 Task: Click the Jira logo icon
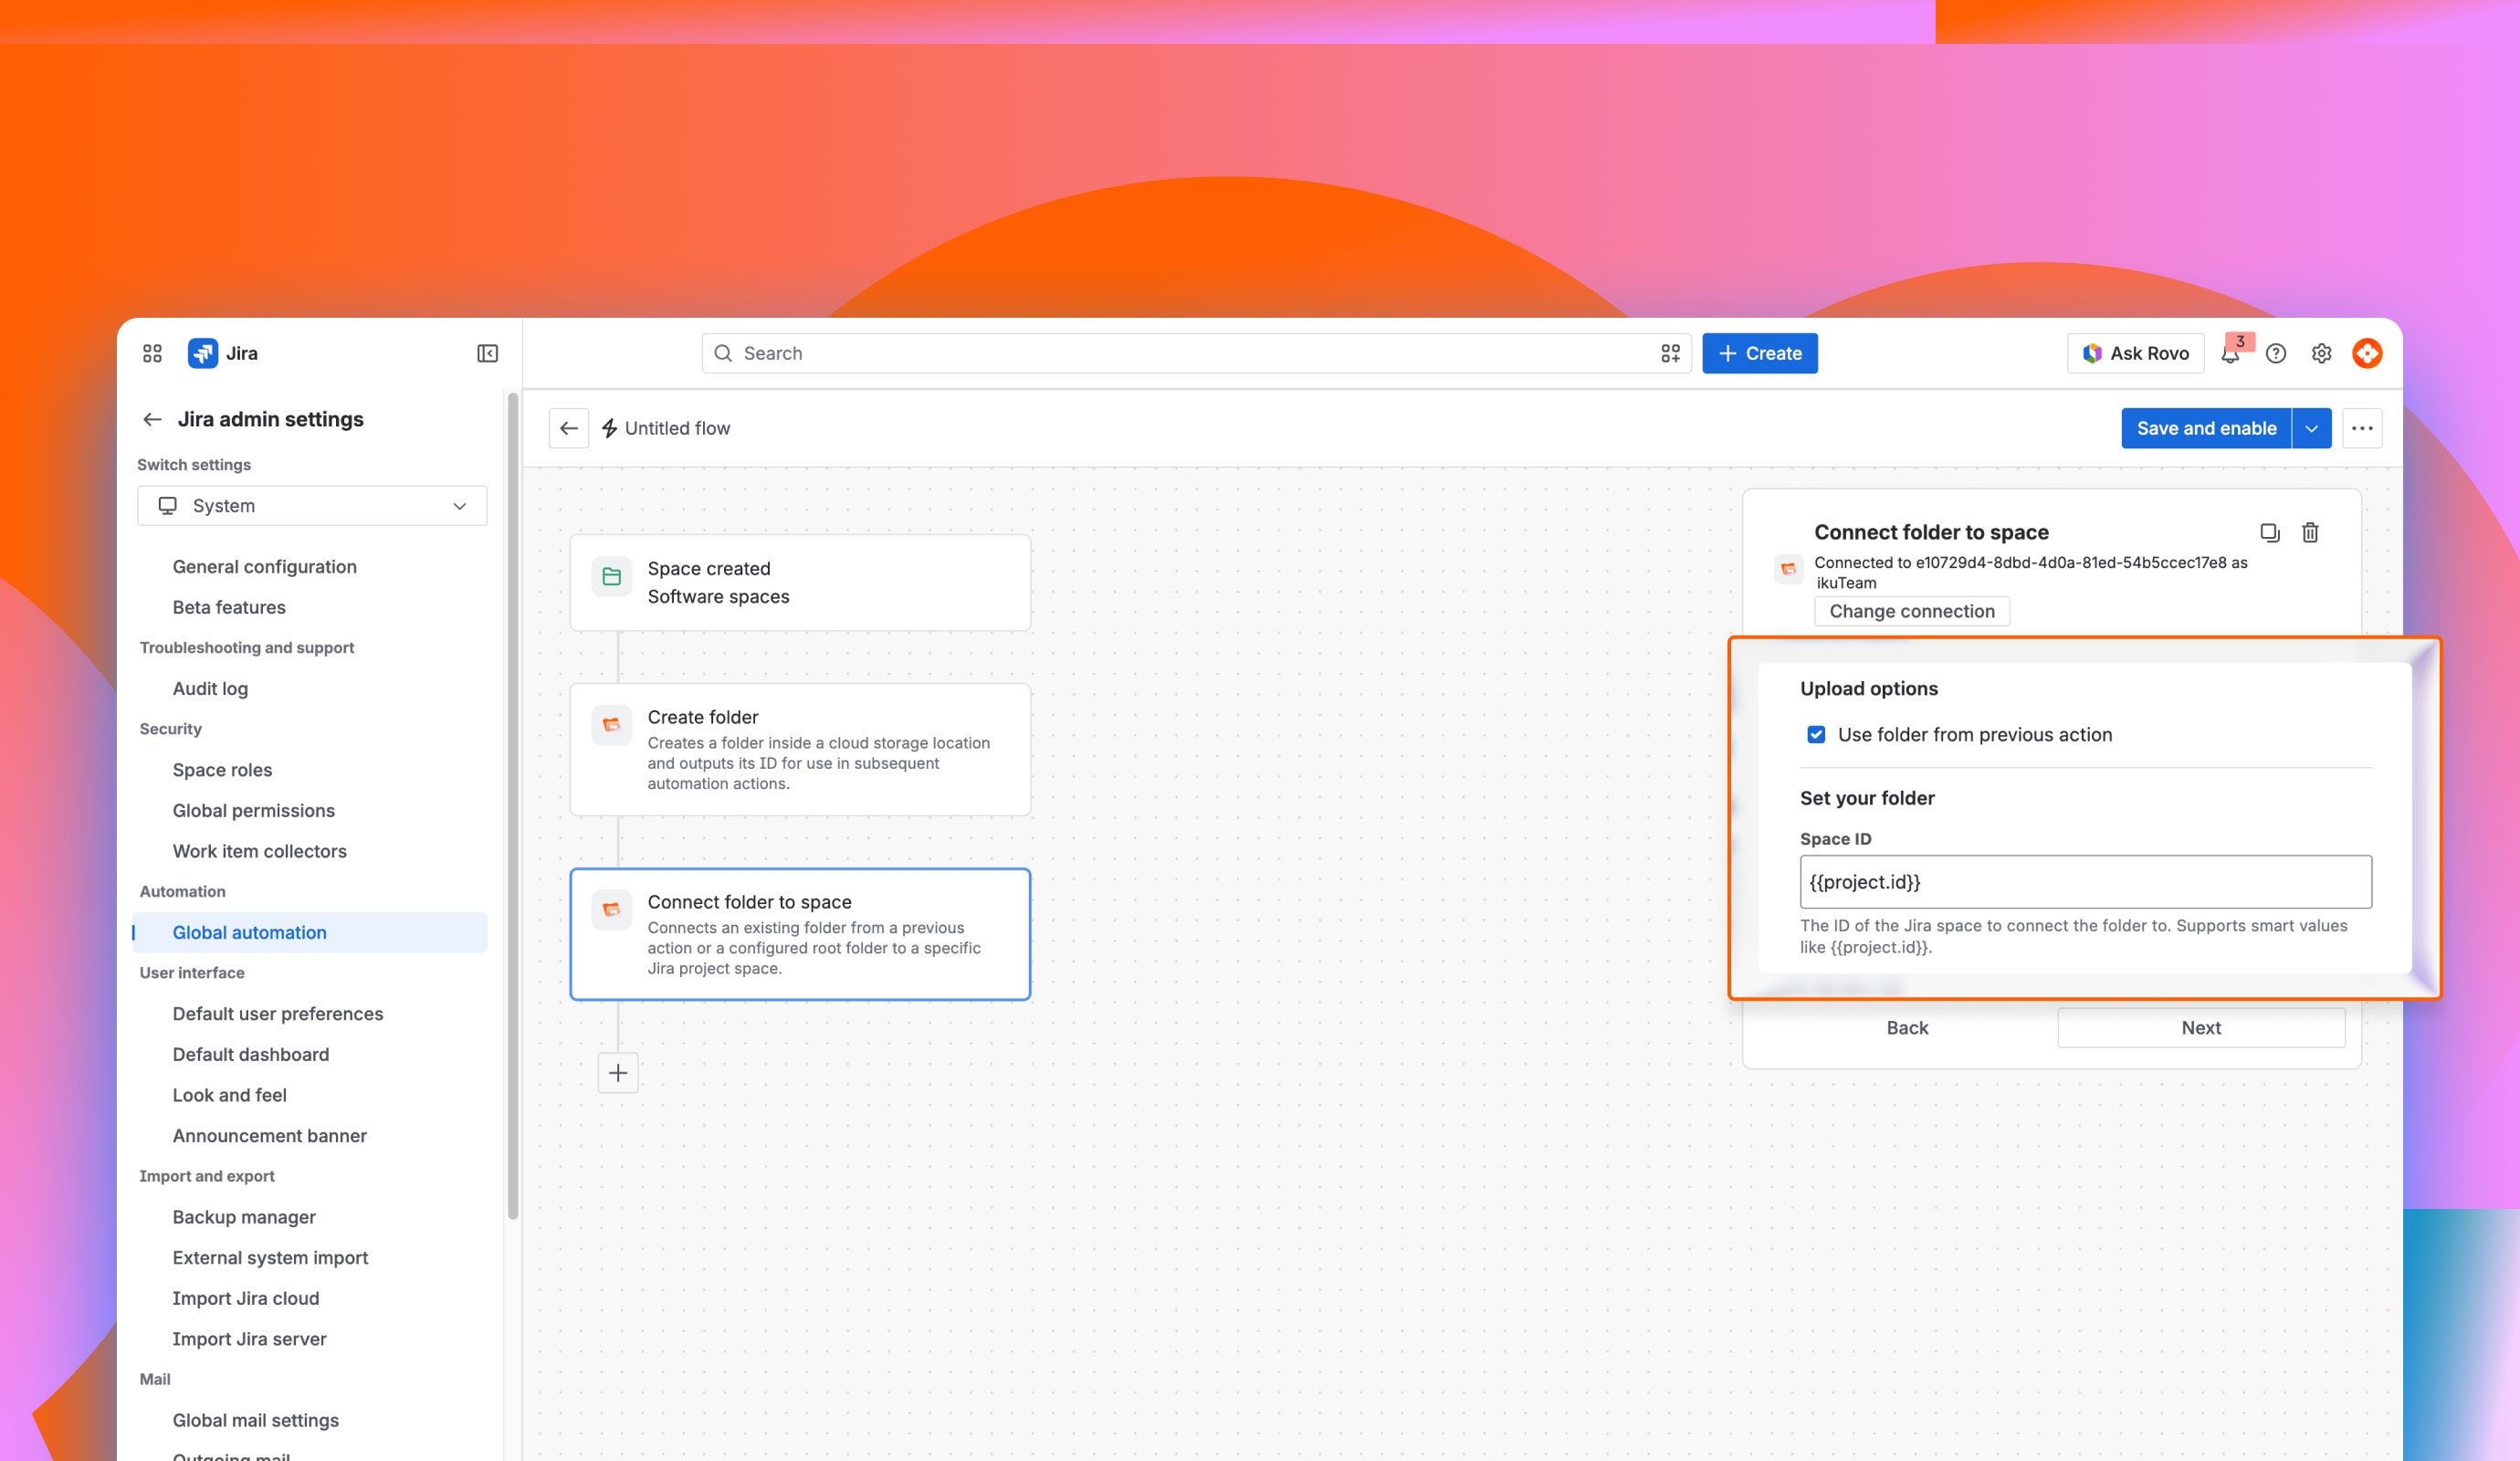point(203,353)
